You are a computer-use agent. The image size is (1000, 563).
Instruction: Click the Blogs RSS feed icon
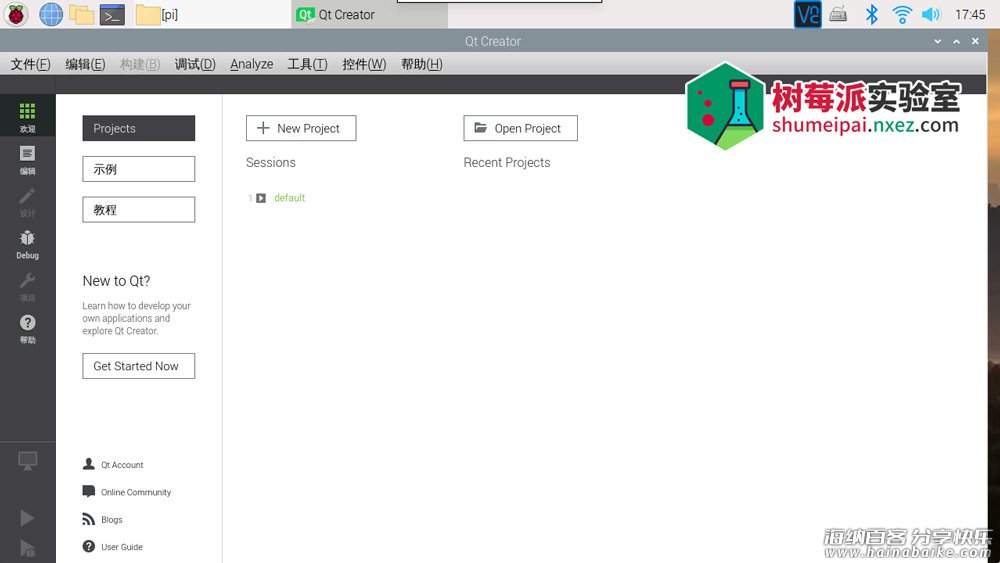pyautogui.click(x=89, y=519)
